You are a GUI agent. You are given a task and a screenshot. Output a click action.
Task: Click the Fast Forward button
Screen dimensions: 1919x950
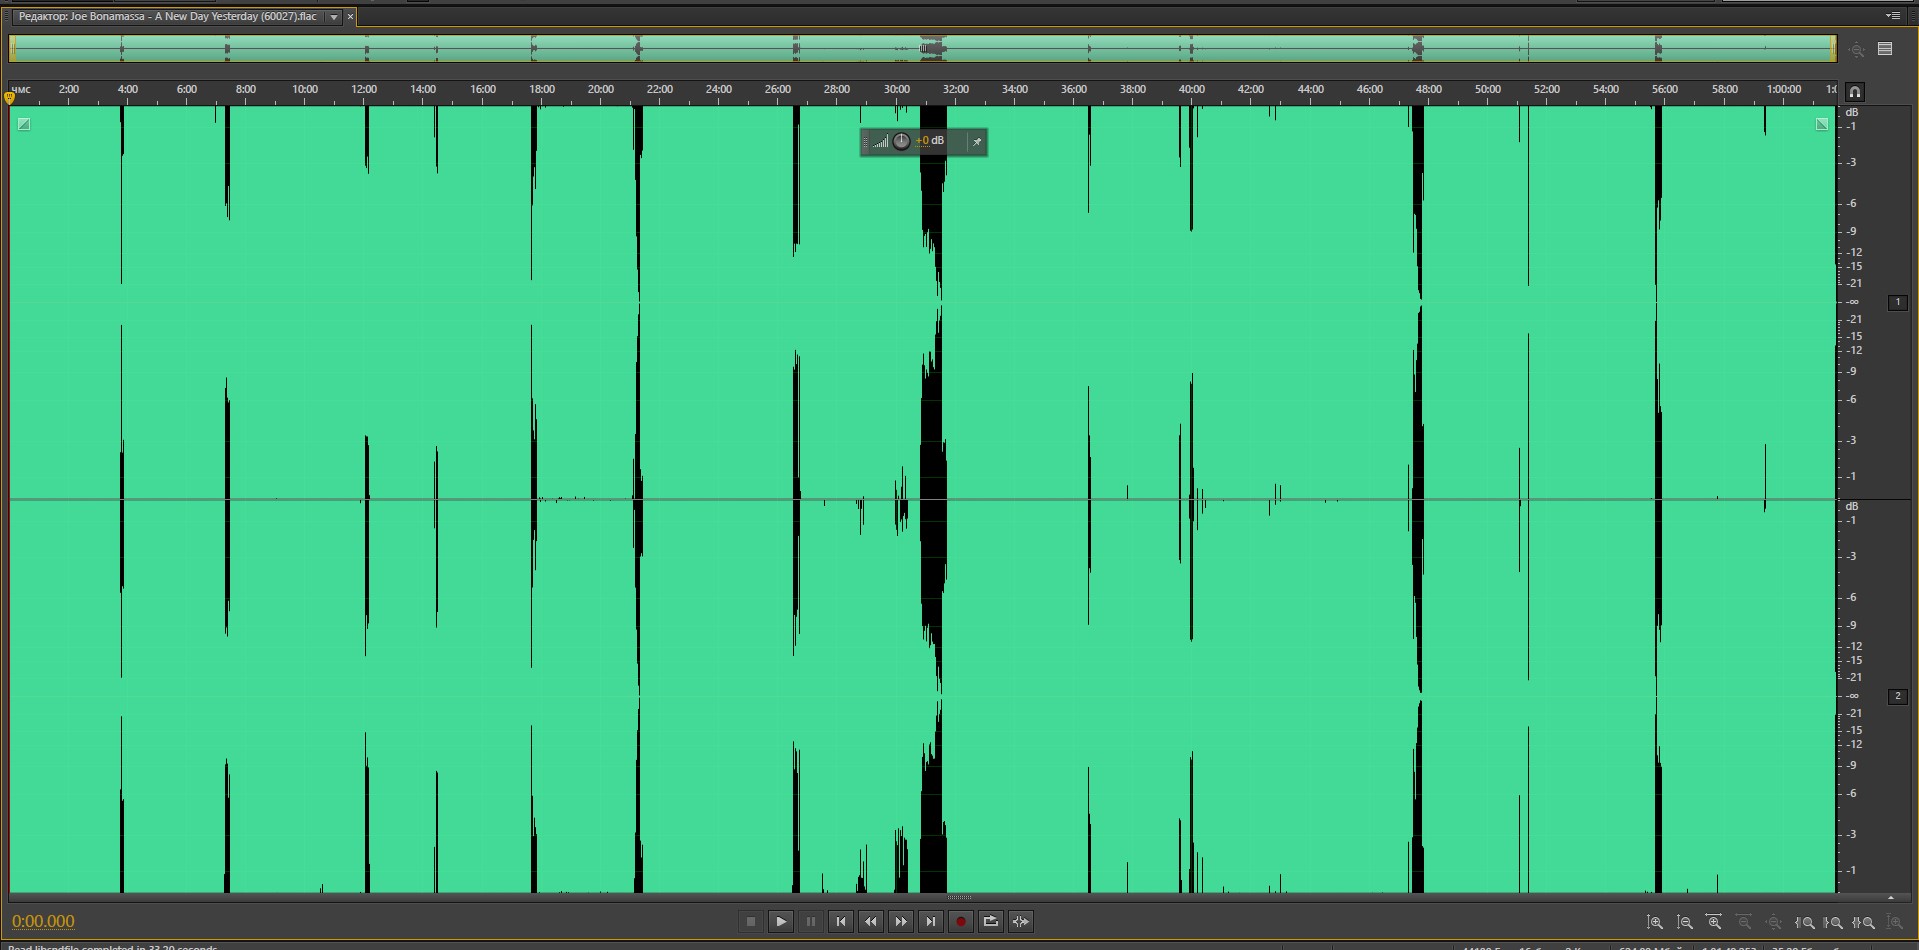pos(901,922)
